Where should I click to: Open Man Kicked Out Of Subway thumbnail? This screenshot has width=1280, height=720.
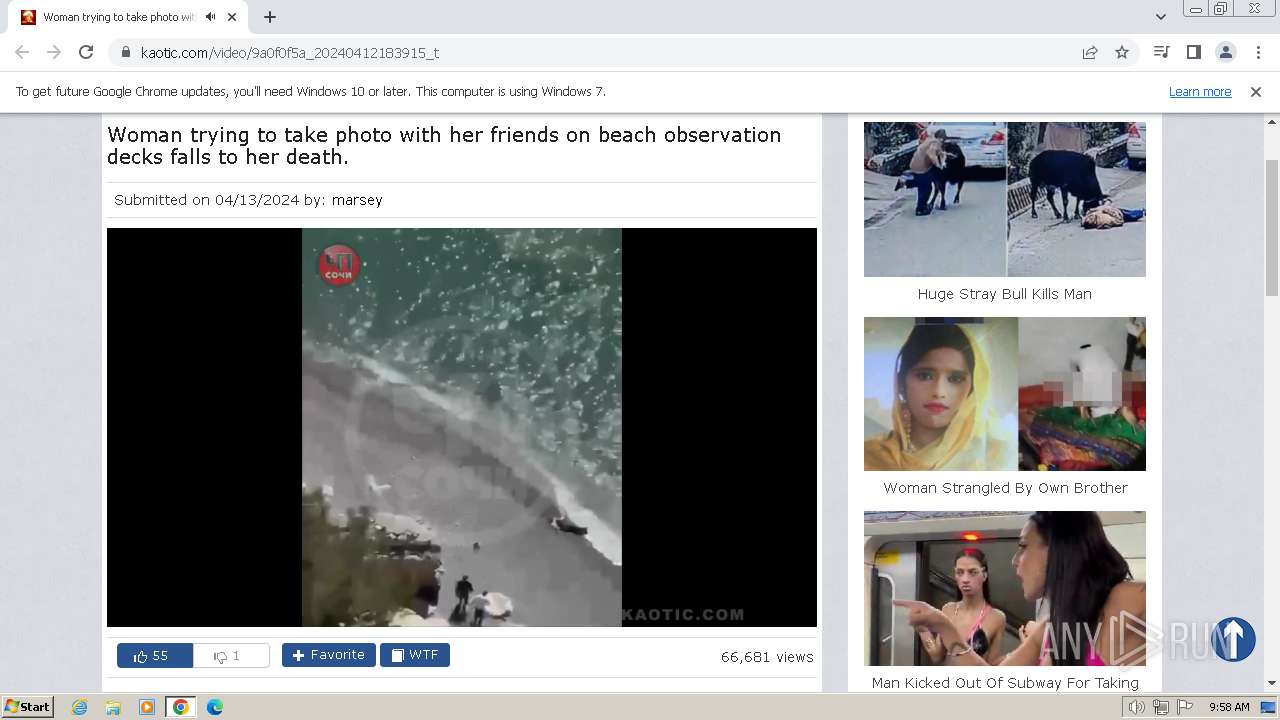[1005, 588]
